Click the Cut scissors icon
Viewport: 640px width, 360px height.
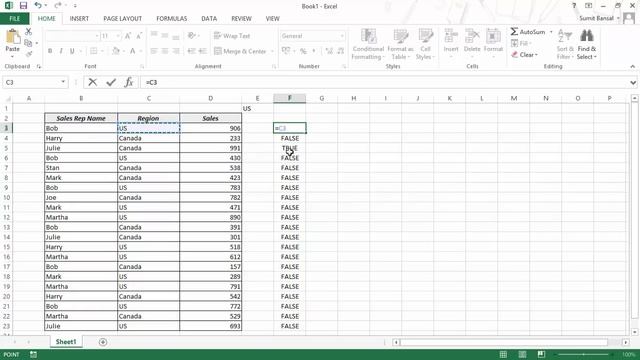(x=28, y=32)
